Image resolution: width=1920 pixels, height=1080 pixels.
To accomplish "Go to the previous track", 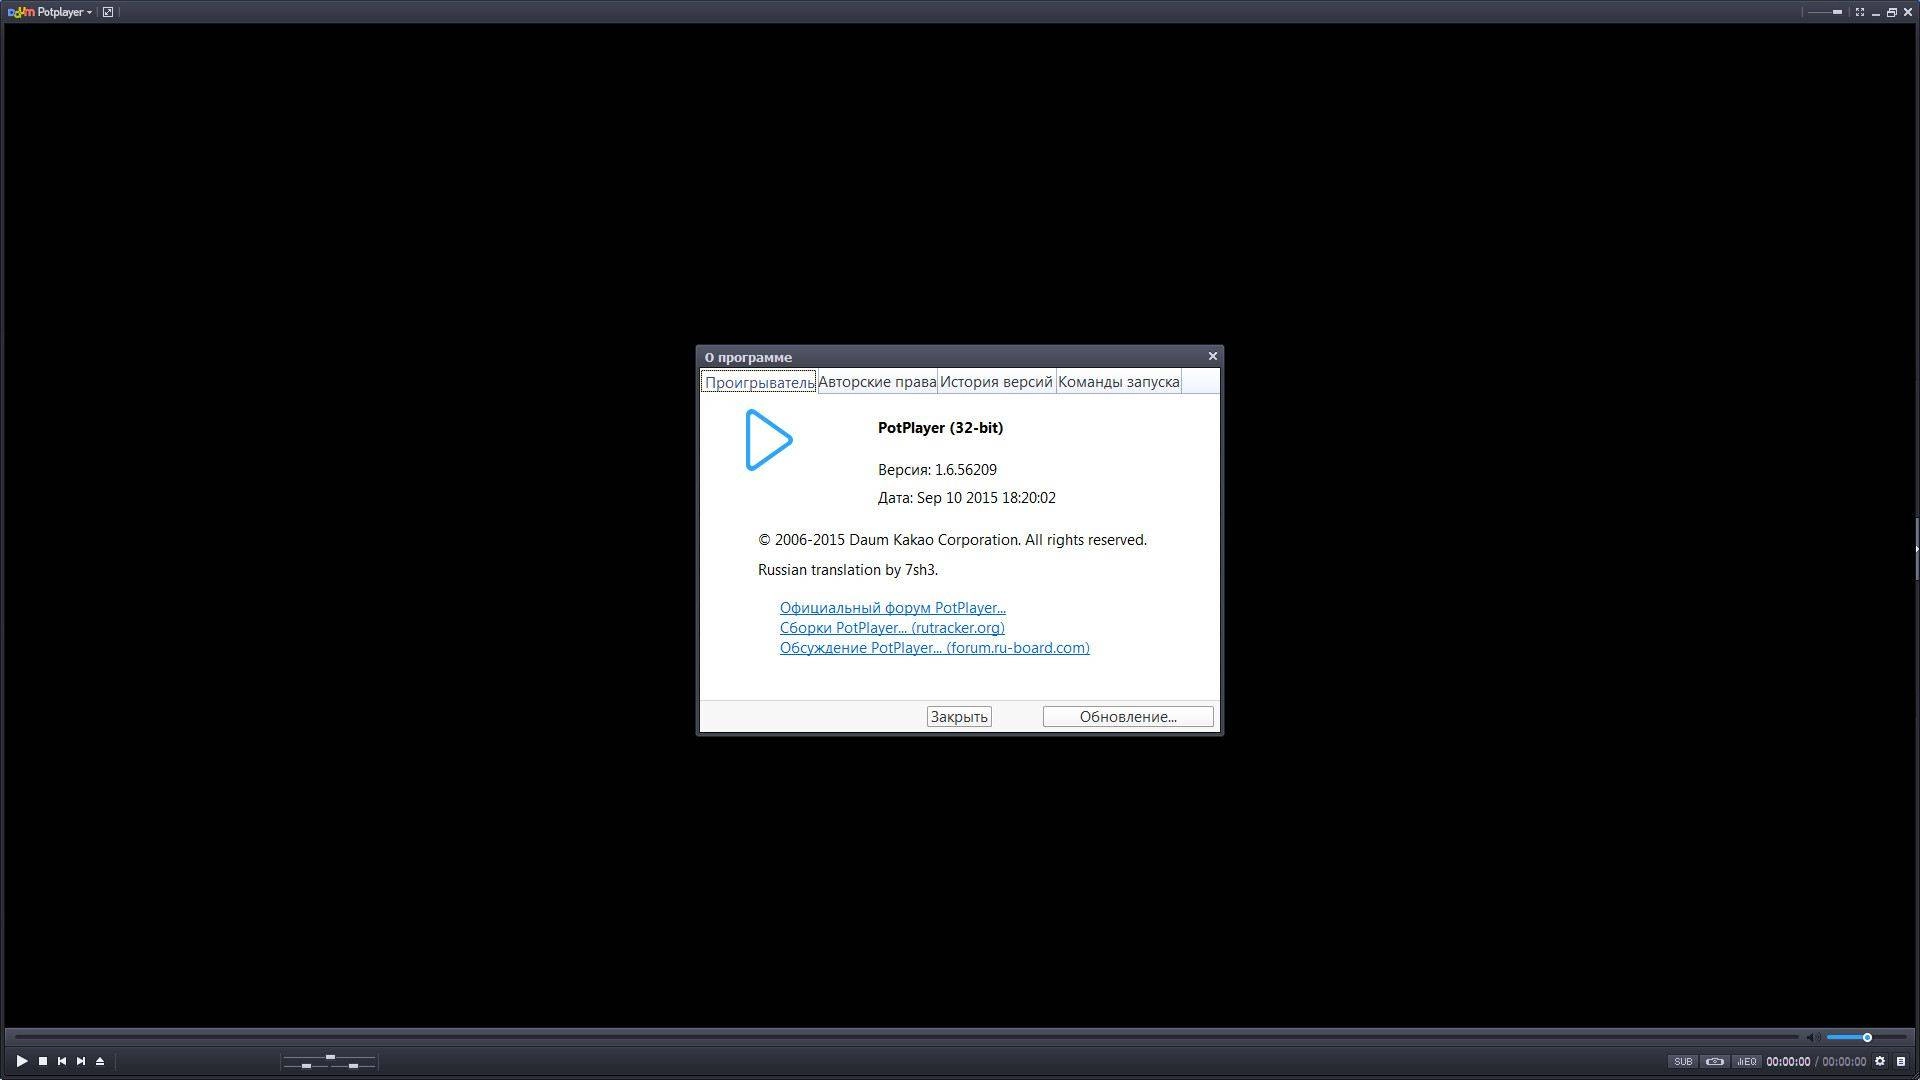I will [62, 1061].
